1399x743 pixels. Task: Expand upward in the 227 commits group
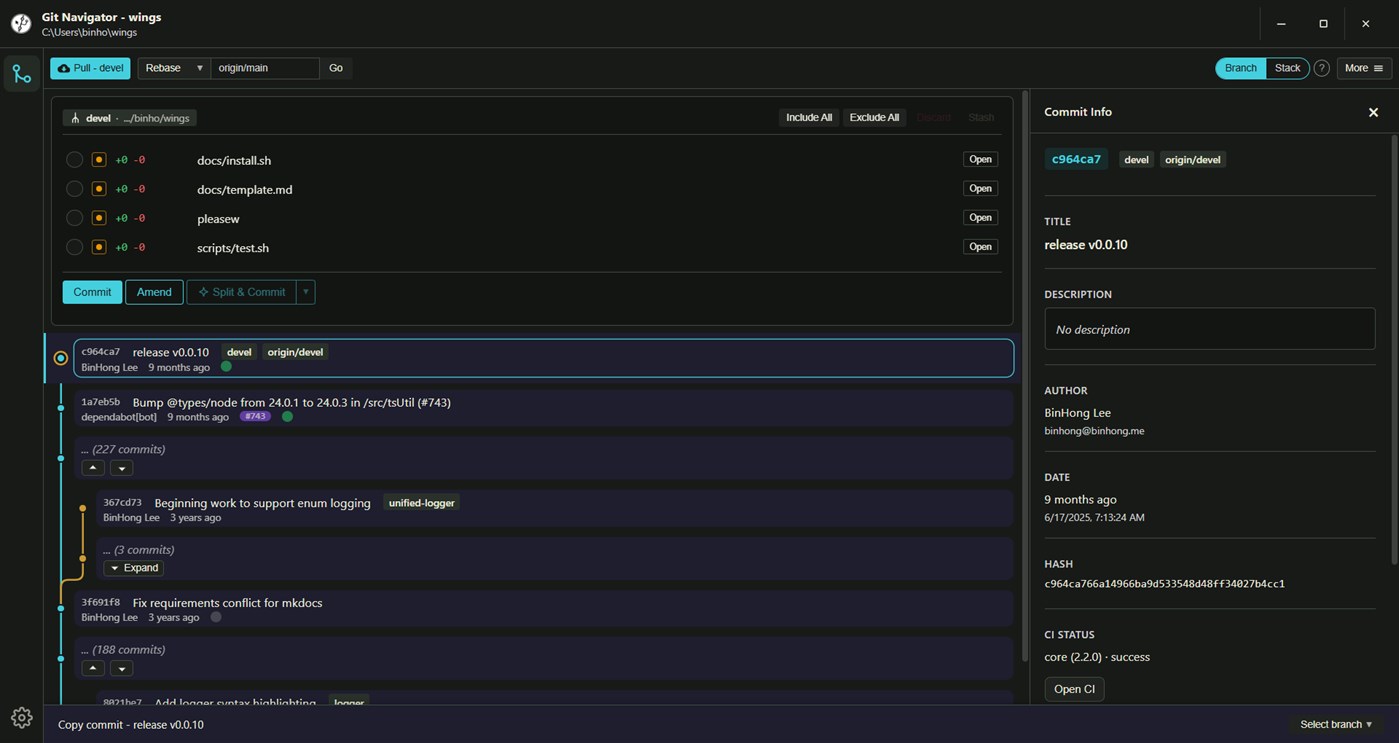pyautogui.click(x=93, y=468)
